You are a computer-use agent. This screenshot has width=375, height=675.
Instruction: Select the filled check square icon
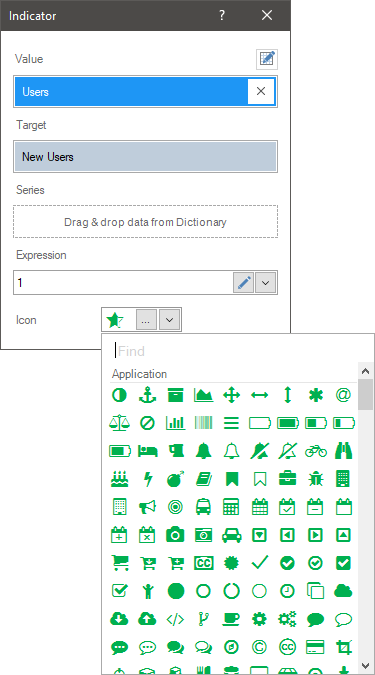click(x=344, y=563)
